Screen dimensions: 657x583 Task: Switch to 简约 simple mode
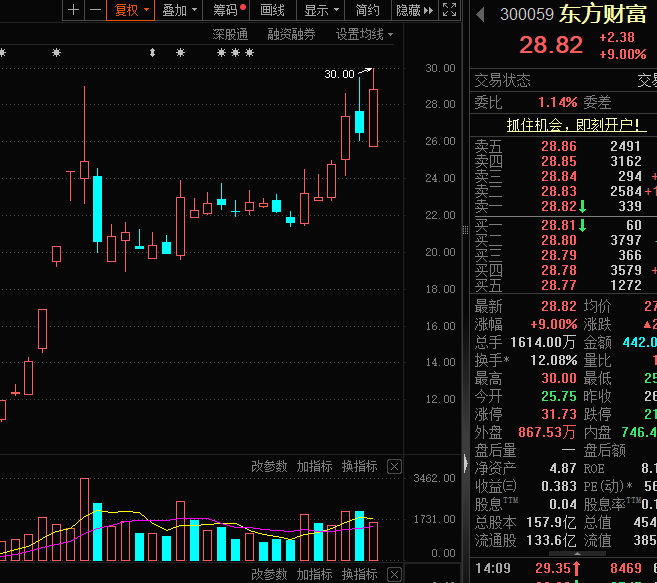point(367,10)
